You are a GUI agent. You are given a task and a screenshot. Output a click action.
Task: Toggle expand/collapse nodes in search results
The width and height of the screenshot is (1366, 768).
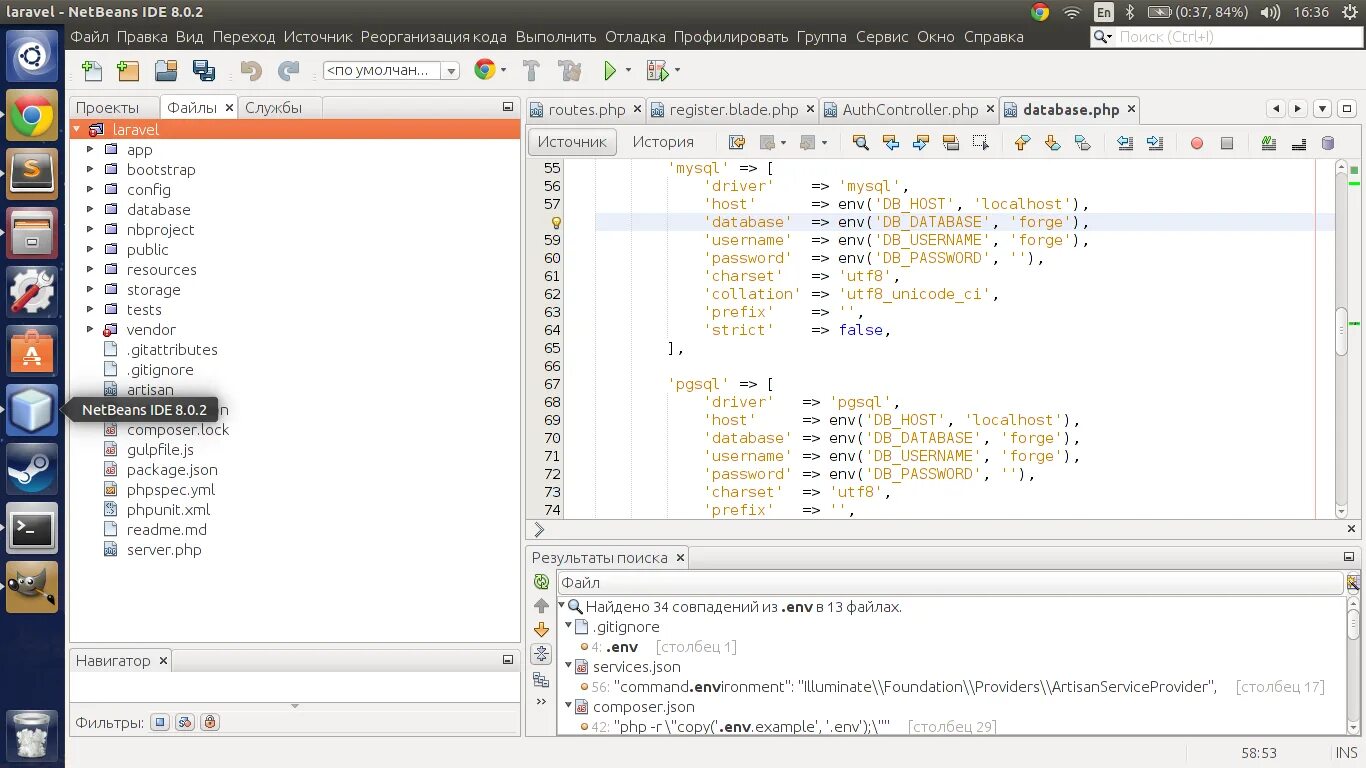point(541,654)
